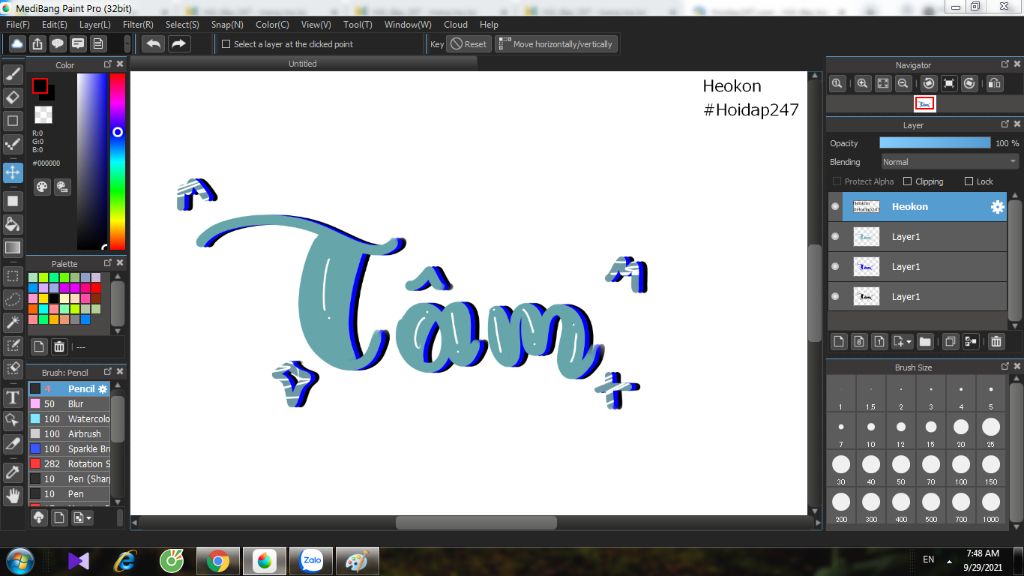Open the Cloud menu
1024x576 pixels.
[456, 24]
